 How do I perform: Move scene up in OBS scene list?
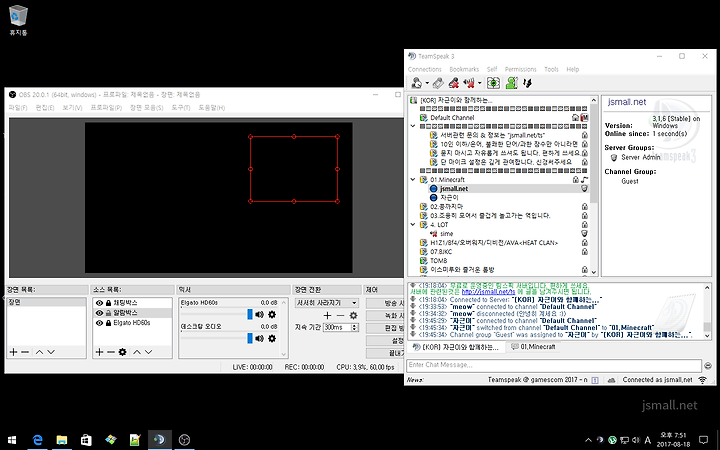coord(39,352)
